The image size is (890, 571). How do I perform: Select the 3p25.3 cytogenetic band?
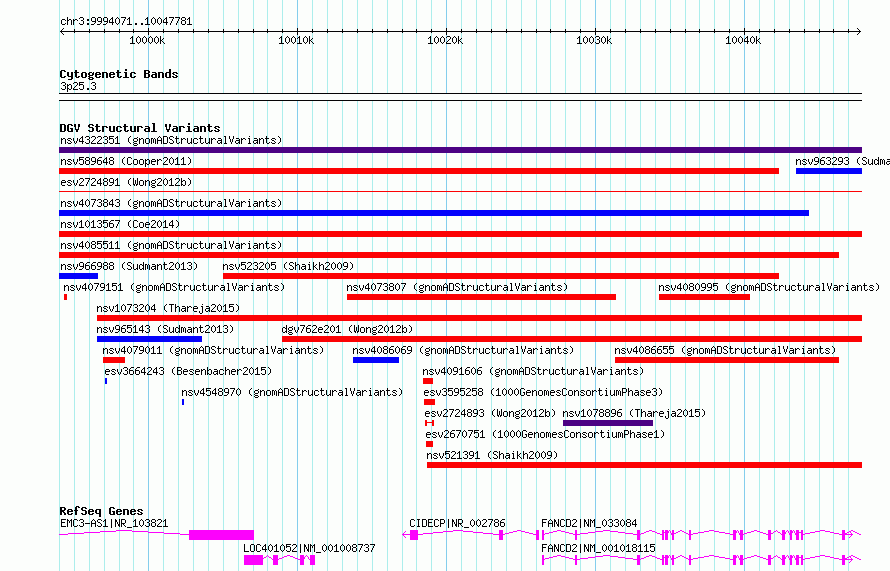pyautogui.click(x=460, y=97)
